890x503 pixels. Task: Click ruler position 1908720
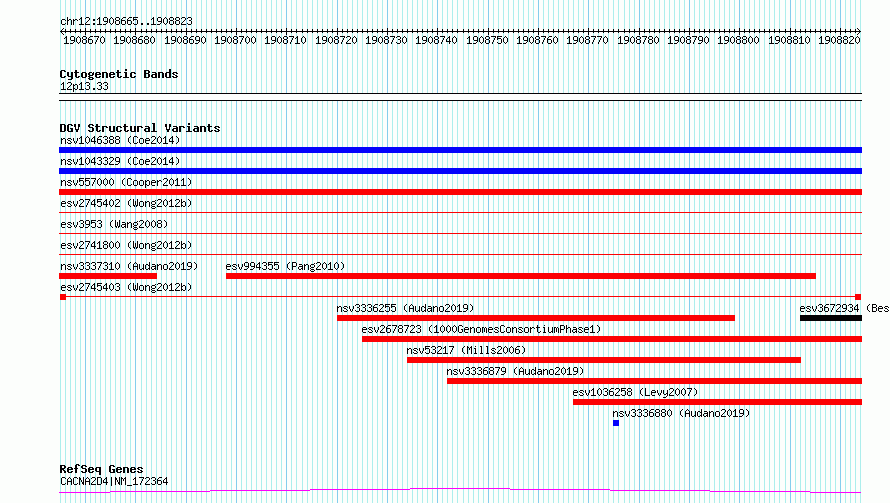point(336,40)
